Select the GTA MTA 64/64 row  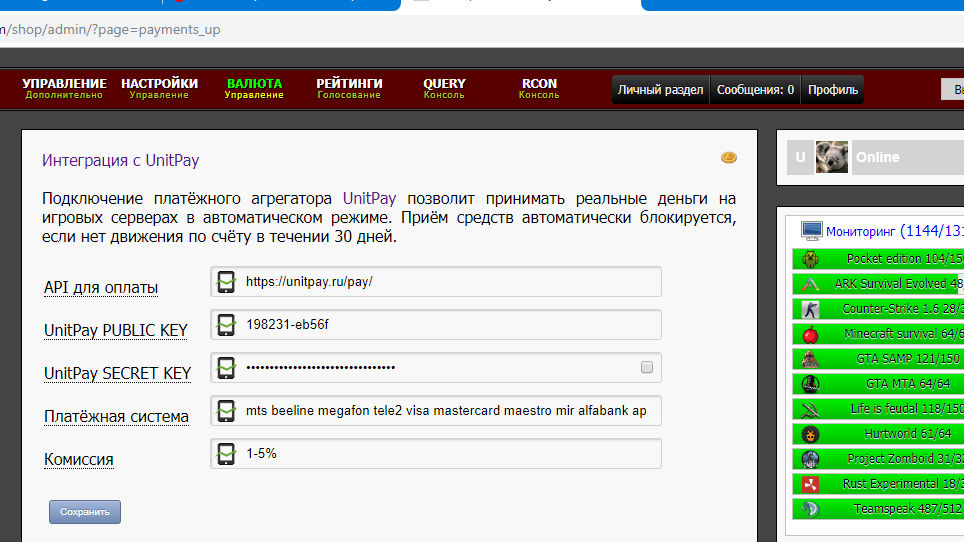point(878,384)
